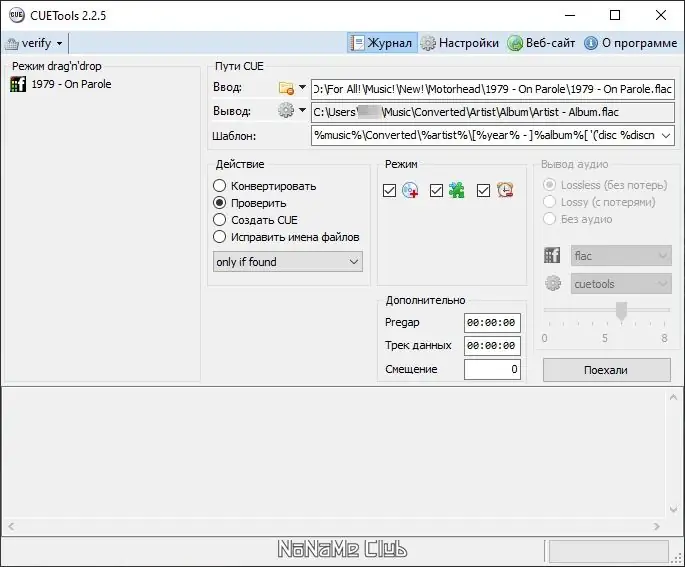The height and width of the screenshot is (567, 685).
Task: Click the output path gear icon
Action: pyautogui.click(x=286, y=110)
